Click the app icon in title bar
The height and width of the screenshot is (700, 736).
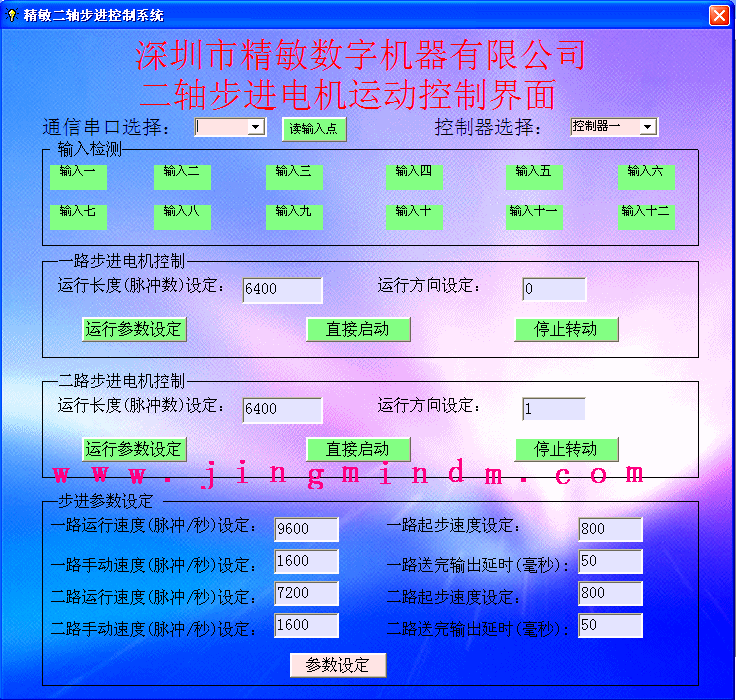[11, 15]
